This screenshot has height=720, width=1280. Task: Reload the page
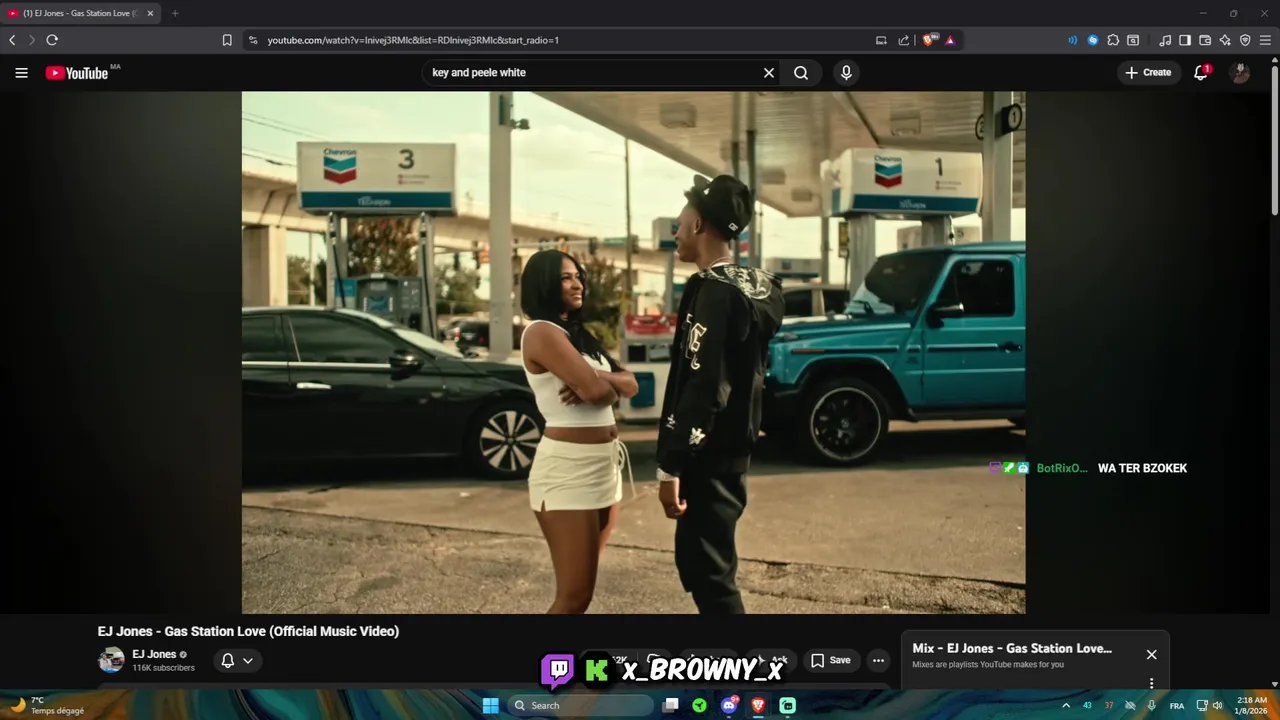[x=52, y=40]
